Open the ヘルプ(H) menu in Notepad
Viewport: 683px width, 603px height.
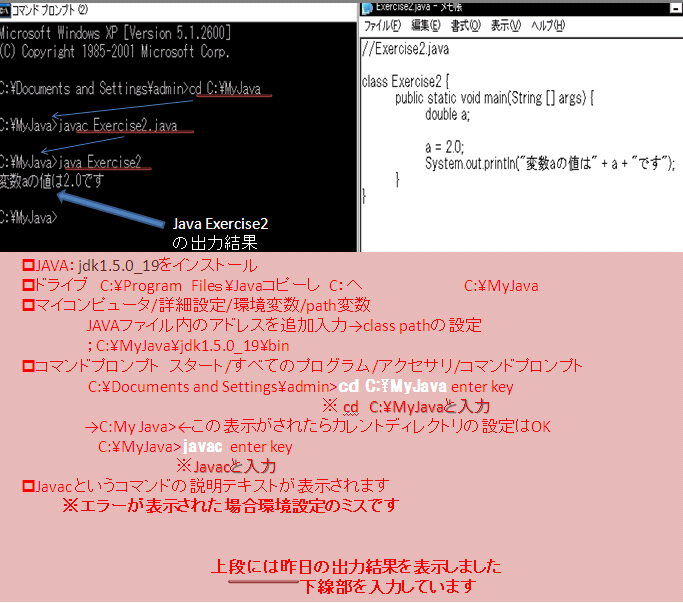(548, 26)
